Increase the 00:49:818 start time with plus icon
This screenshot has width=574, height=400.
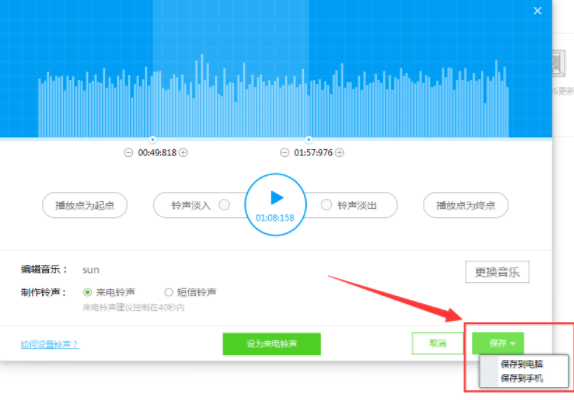coord(183,152)
